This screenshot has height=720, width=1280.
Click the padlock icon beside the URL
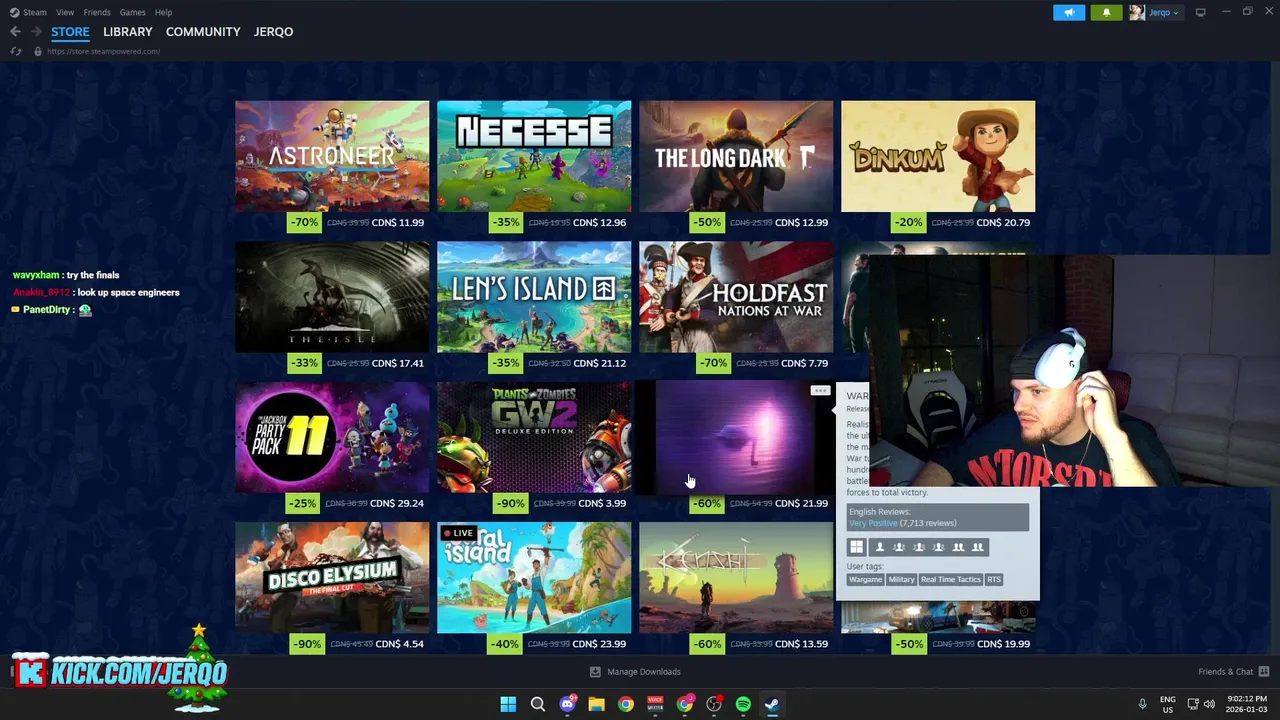coord(38,51)
